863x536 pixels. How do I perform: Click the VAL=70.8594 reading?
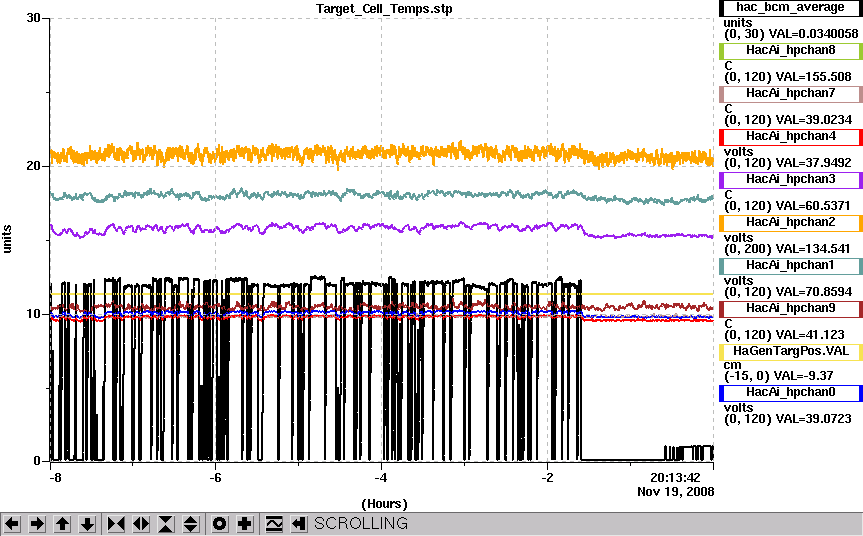tap(813, 292)
